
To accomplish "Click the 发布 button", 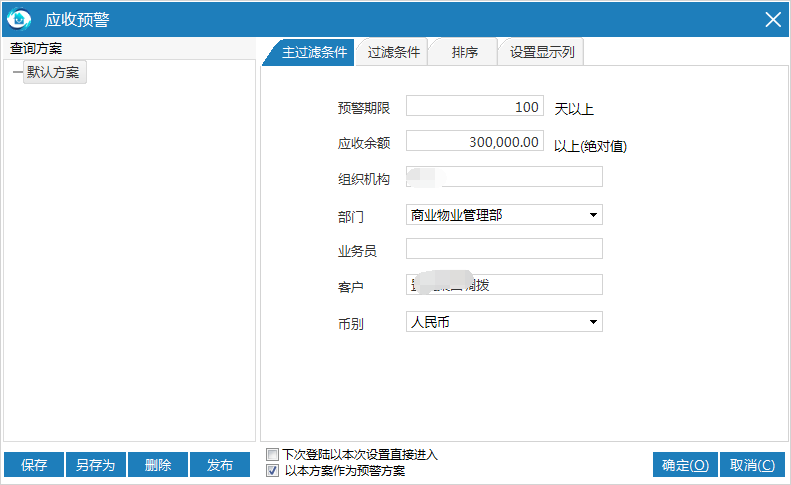I will tap(220, 464).
